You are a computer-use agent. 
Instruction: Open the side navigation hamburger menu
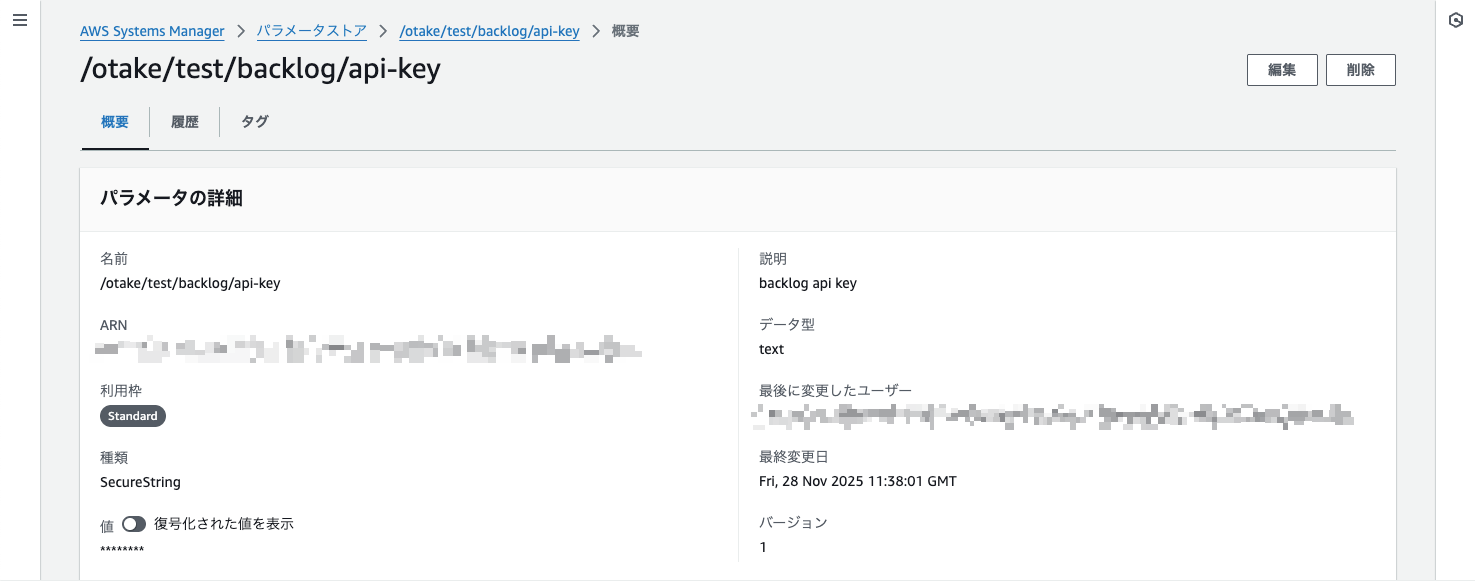(19, 21)
